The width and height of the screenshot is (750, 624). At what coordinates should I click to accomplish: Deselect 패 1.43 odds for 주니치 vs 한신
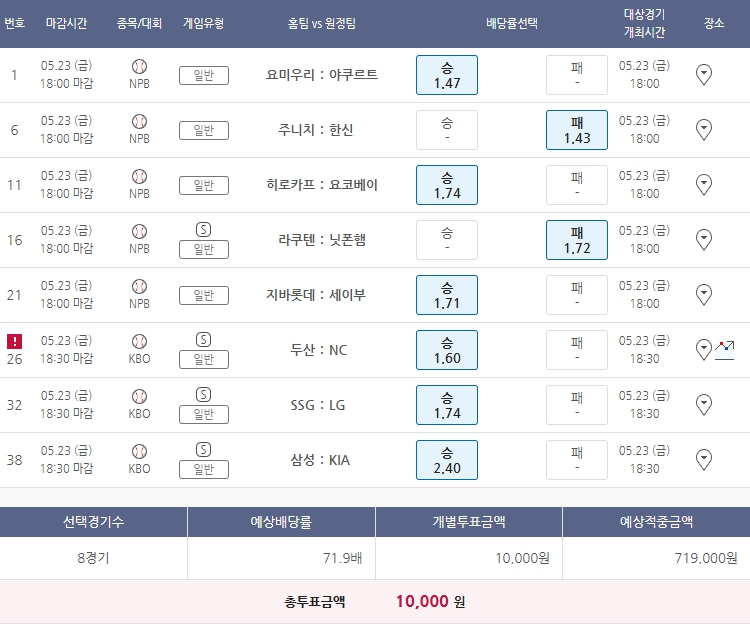point(577,130)
